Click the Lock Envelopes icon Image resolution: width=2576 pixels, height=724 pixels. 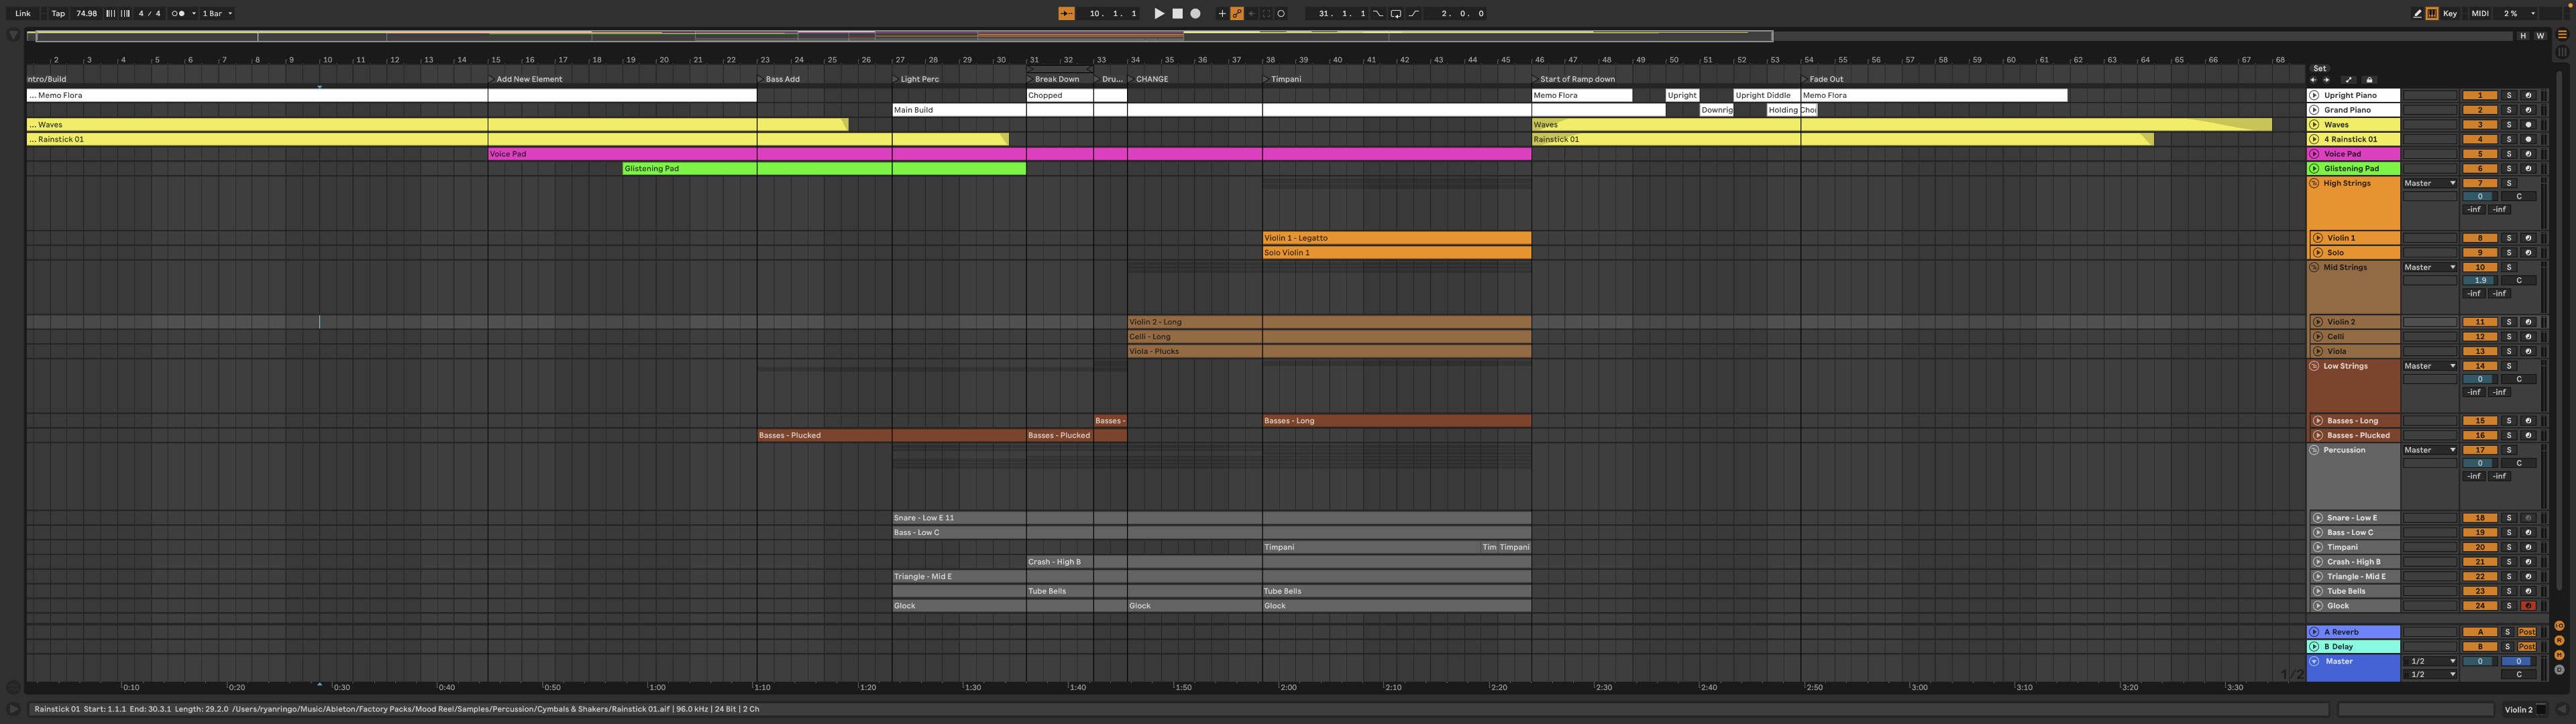2369,80
